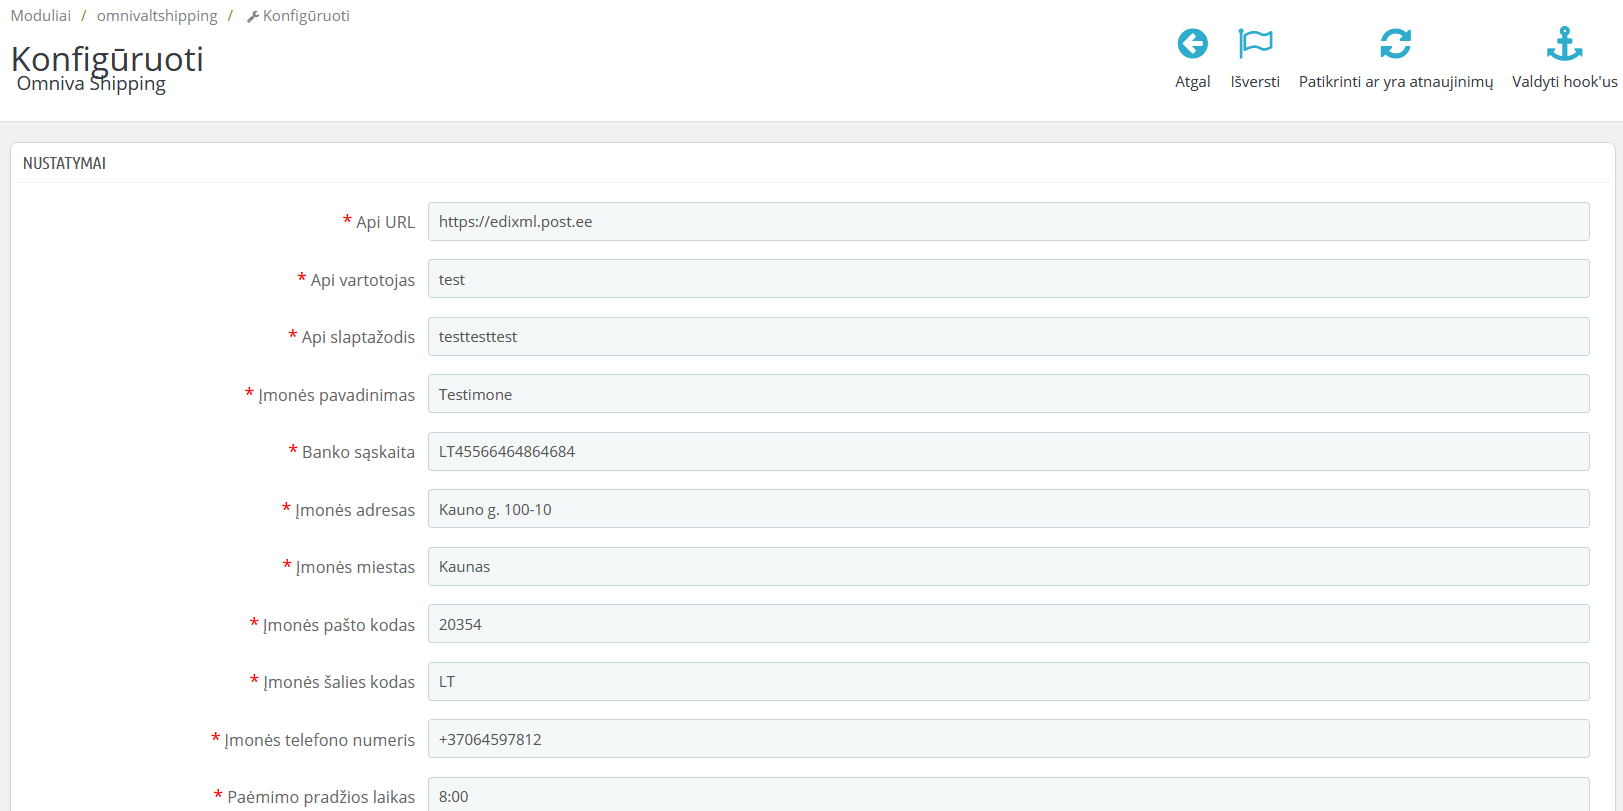The width and height of the screenshot is (1623, 811).
Task: Click the NUSTATYMAI panel heading
Action: (x=64, y=163)
